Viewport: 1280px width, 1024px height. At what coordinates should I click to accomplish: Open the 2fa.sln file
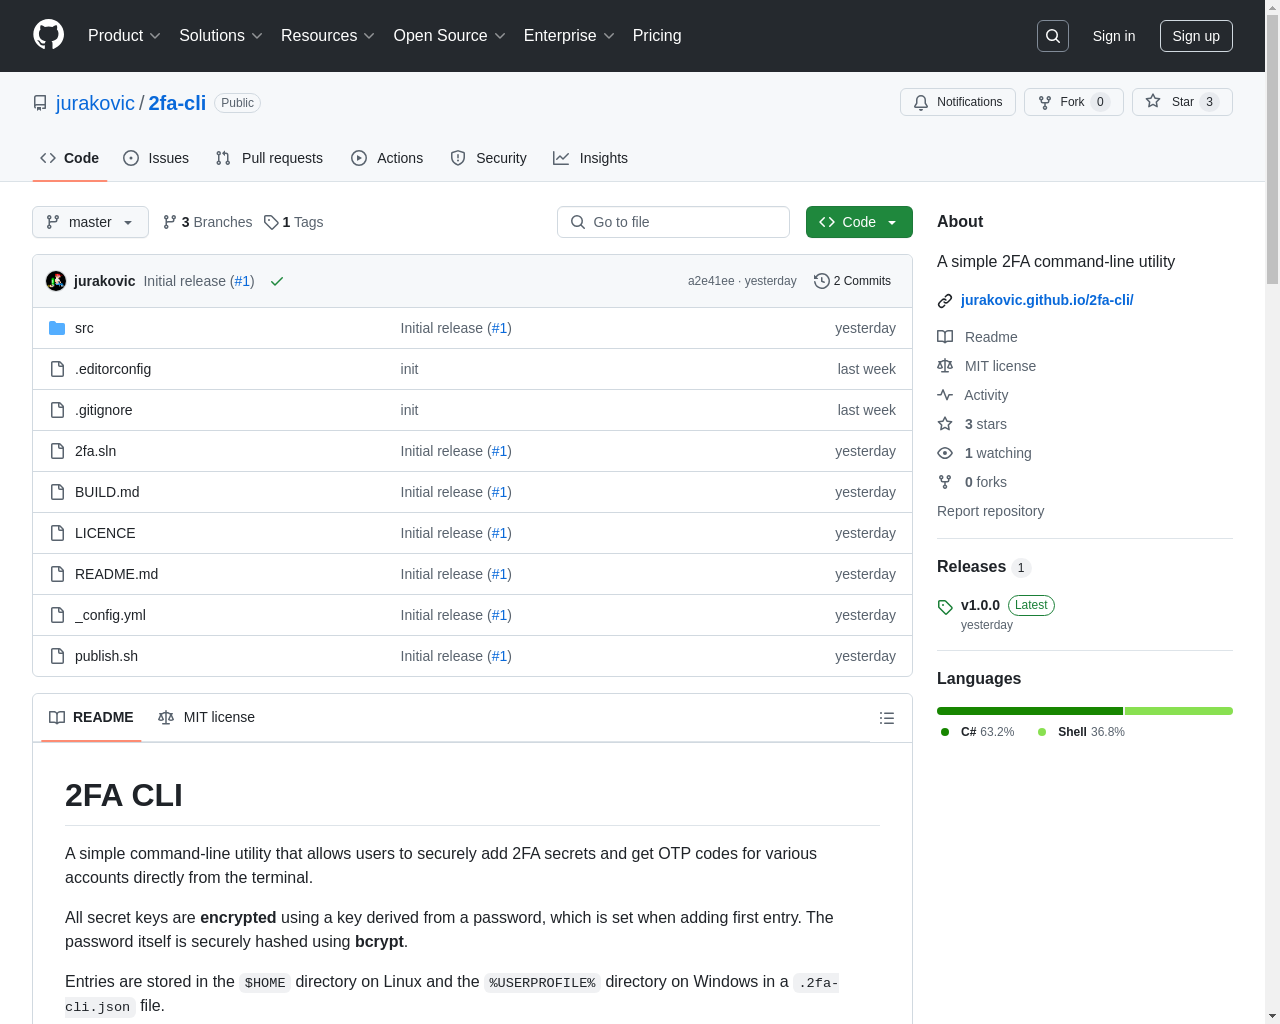(95, 451)
